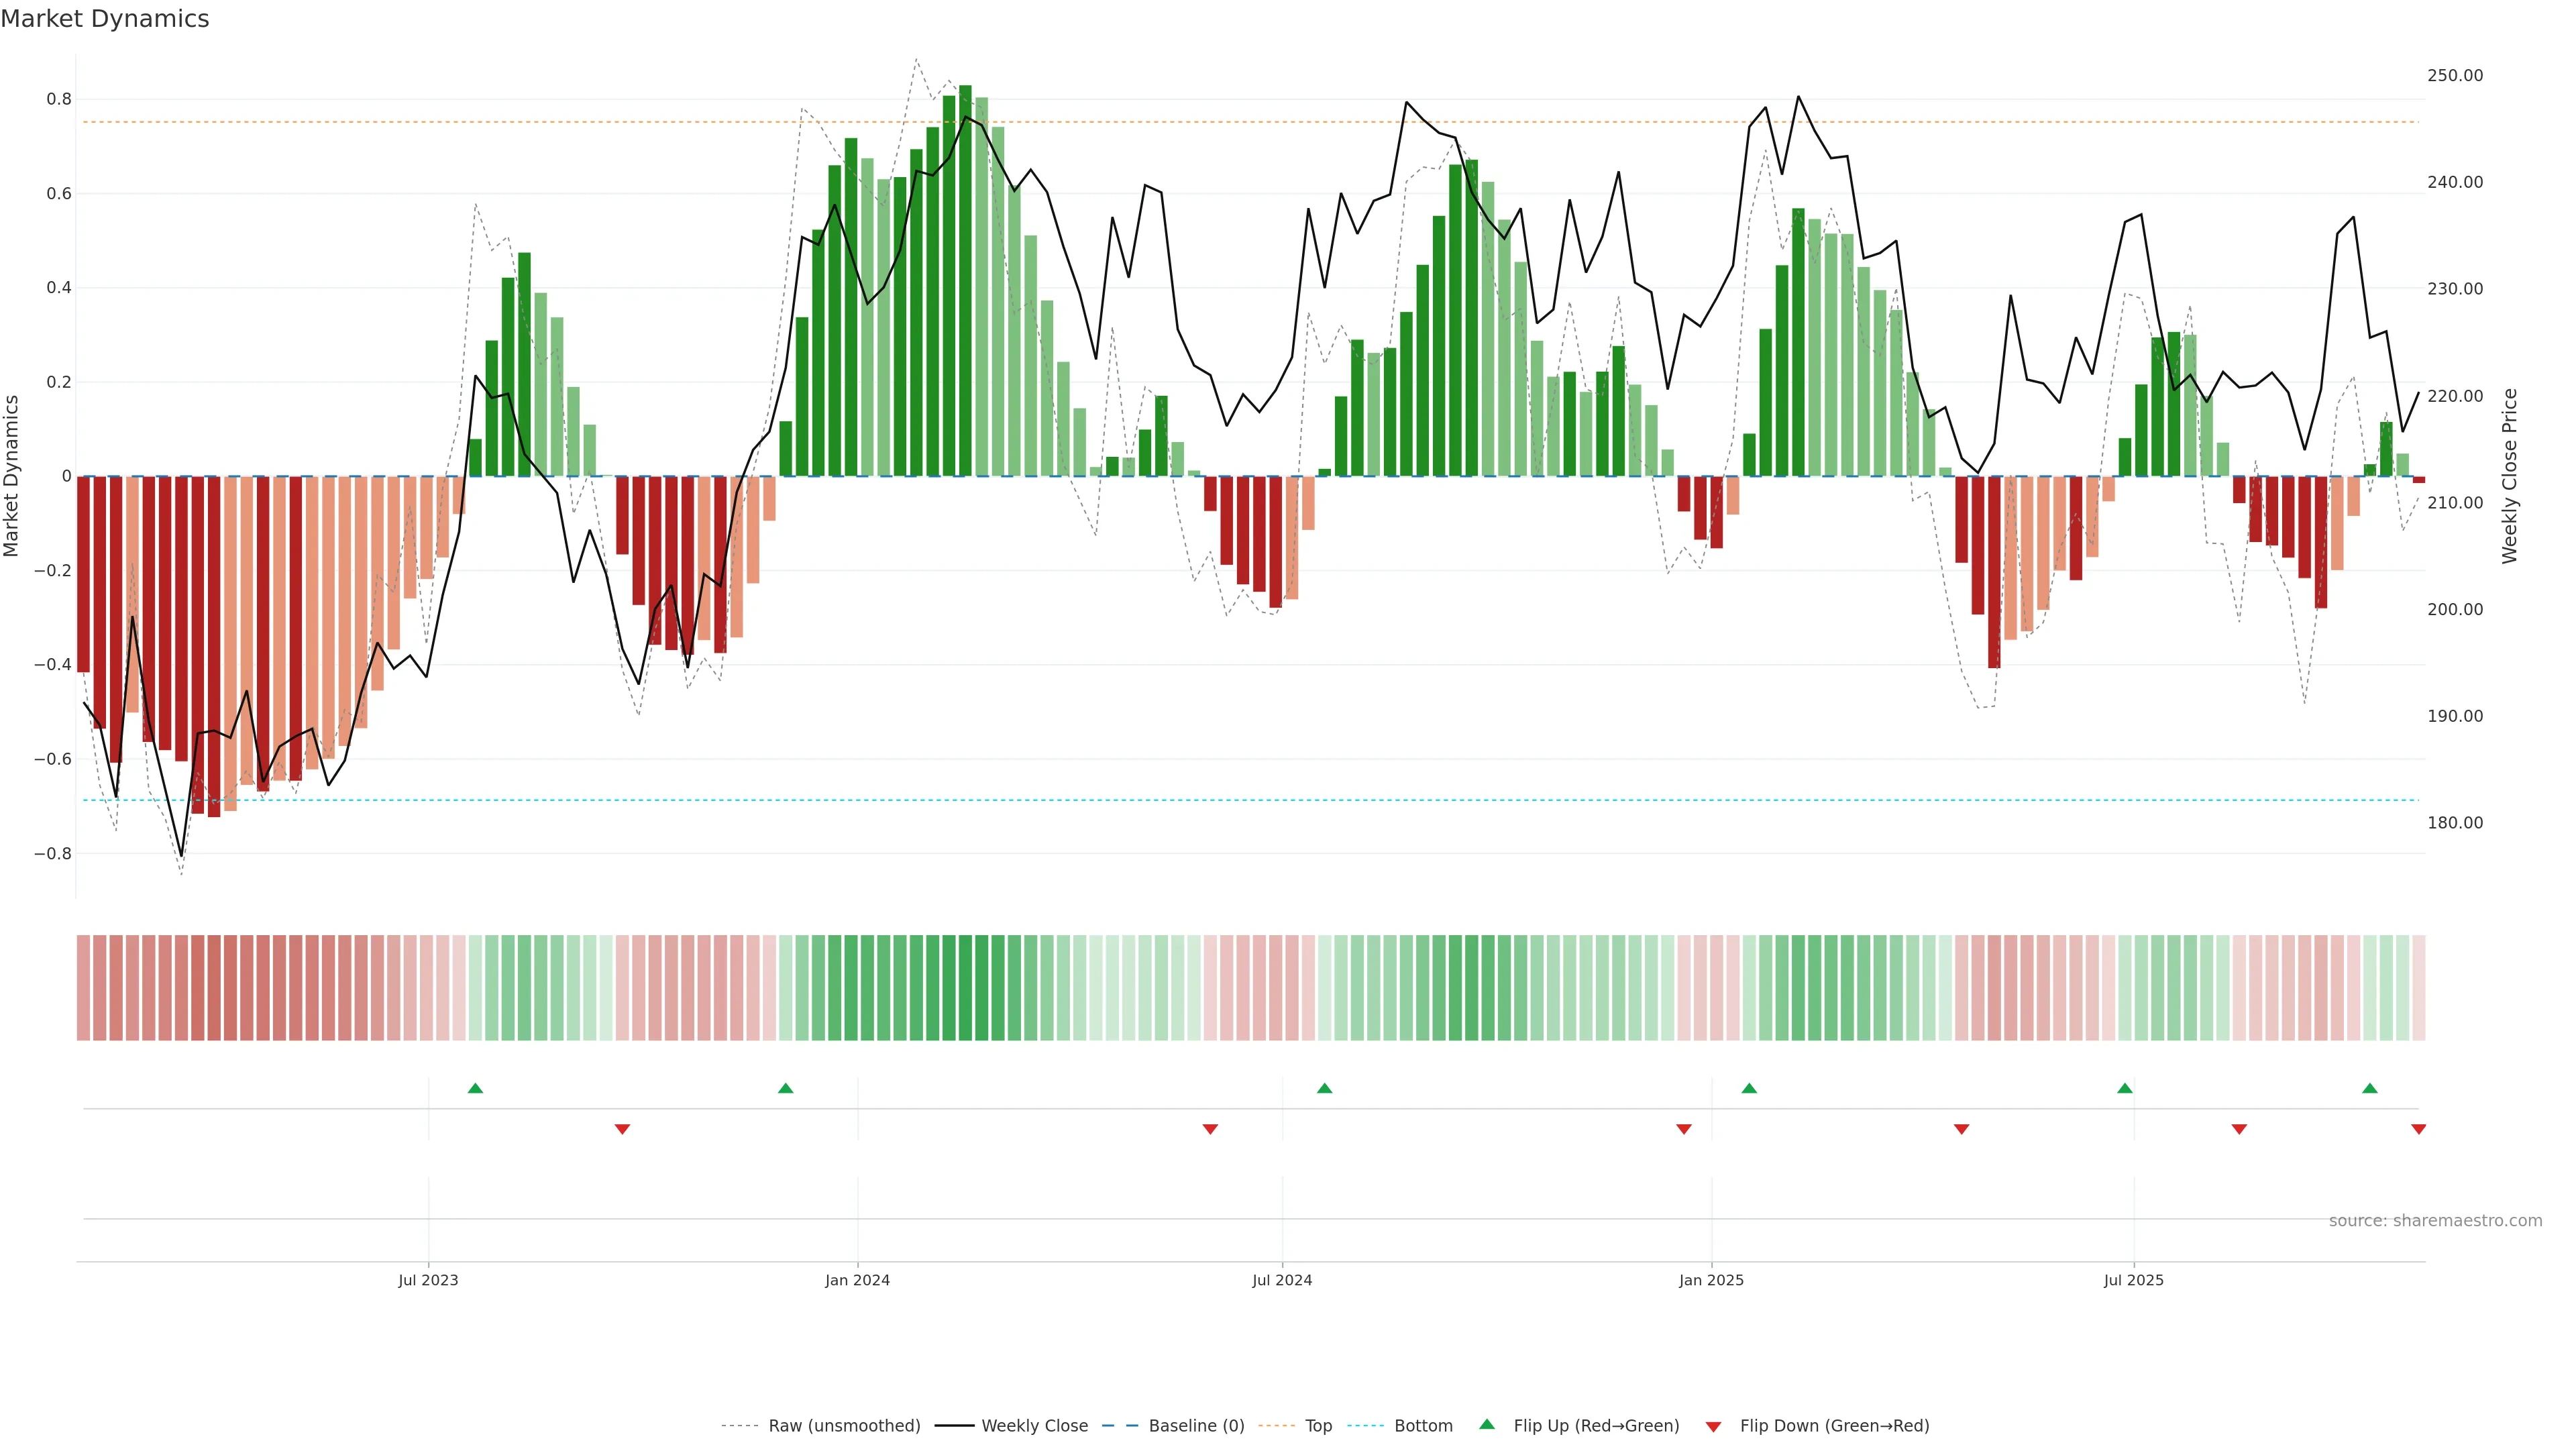This screenshot has width=2576, height=1449.
Task: Toggle the Weekly Close legend entry
Action: coord(1034,1426)
